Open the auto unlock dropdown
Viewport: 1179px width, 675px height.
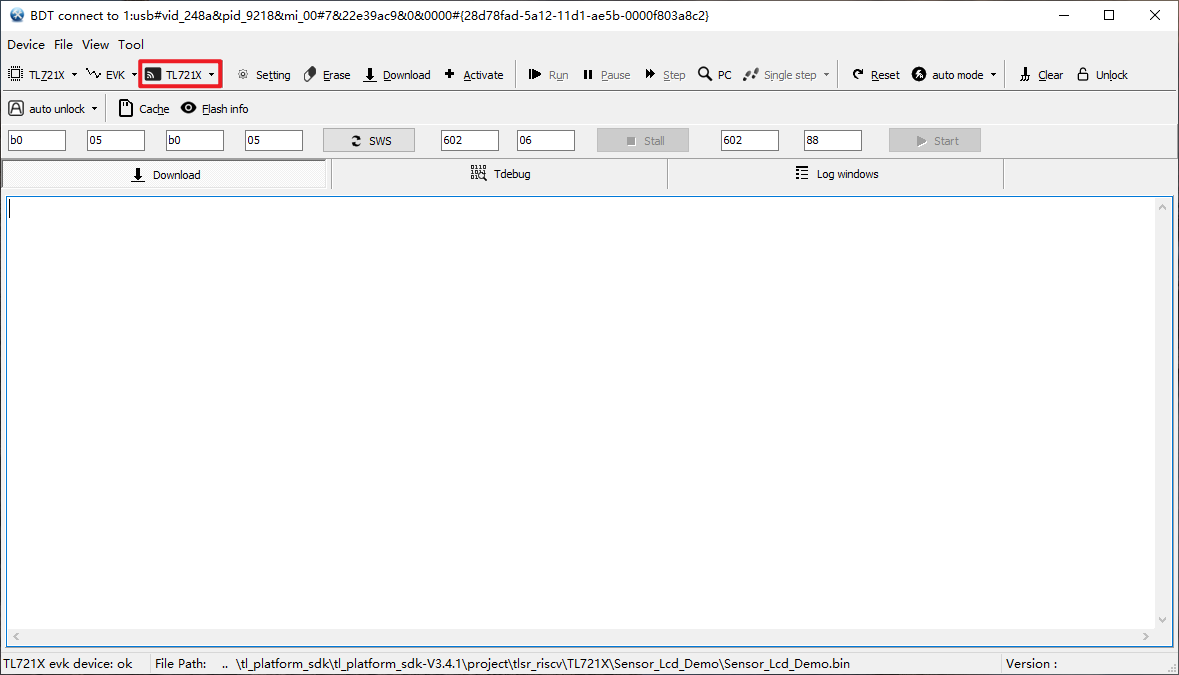click(x=94, y=109)
